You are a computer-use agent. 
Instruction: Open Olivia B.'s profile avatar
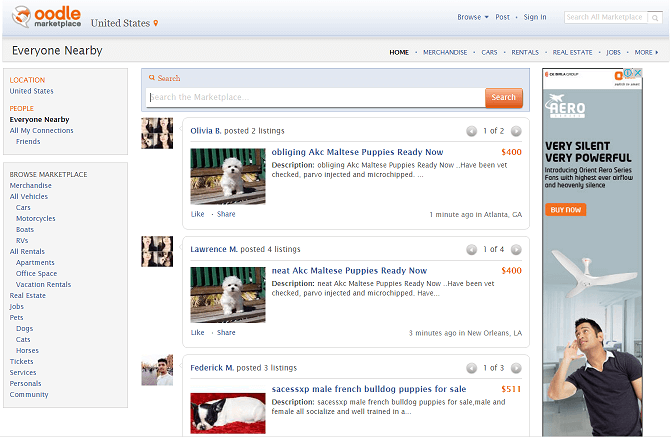pyautogui.click(x=157, y=133)
